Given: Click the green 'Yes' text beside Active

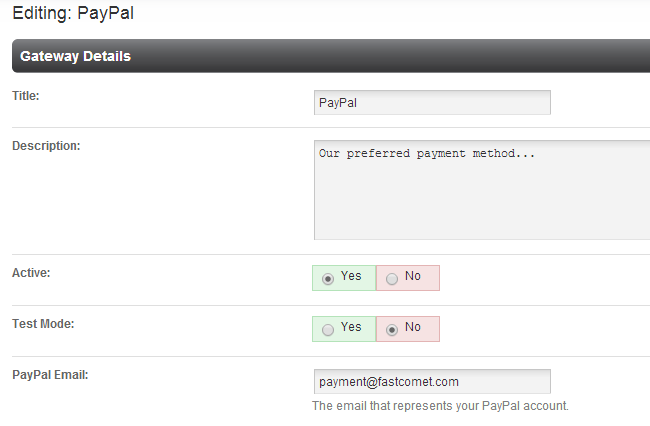Looking at the screenshot, I should pos(351,276).
